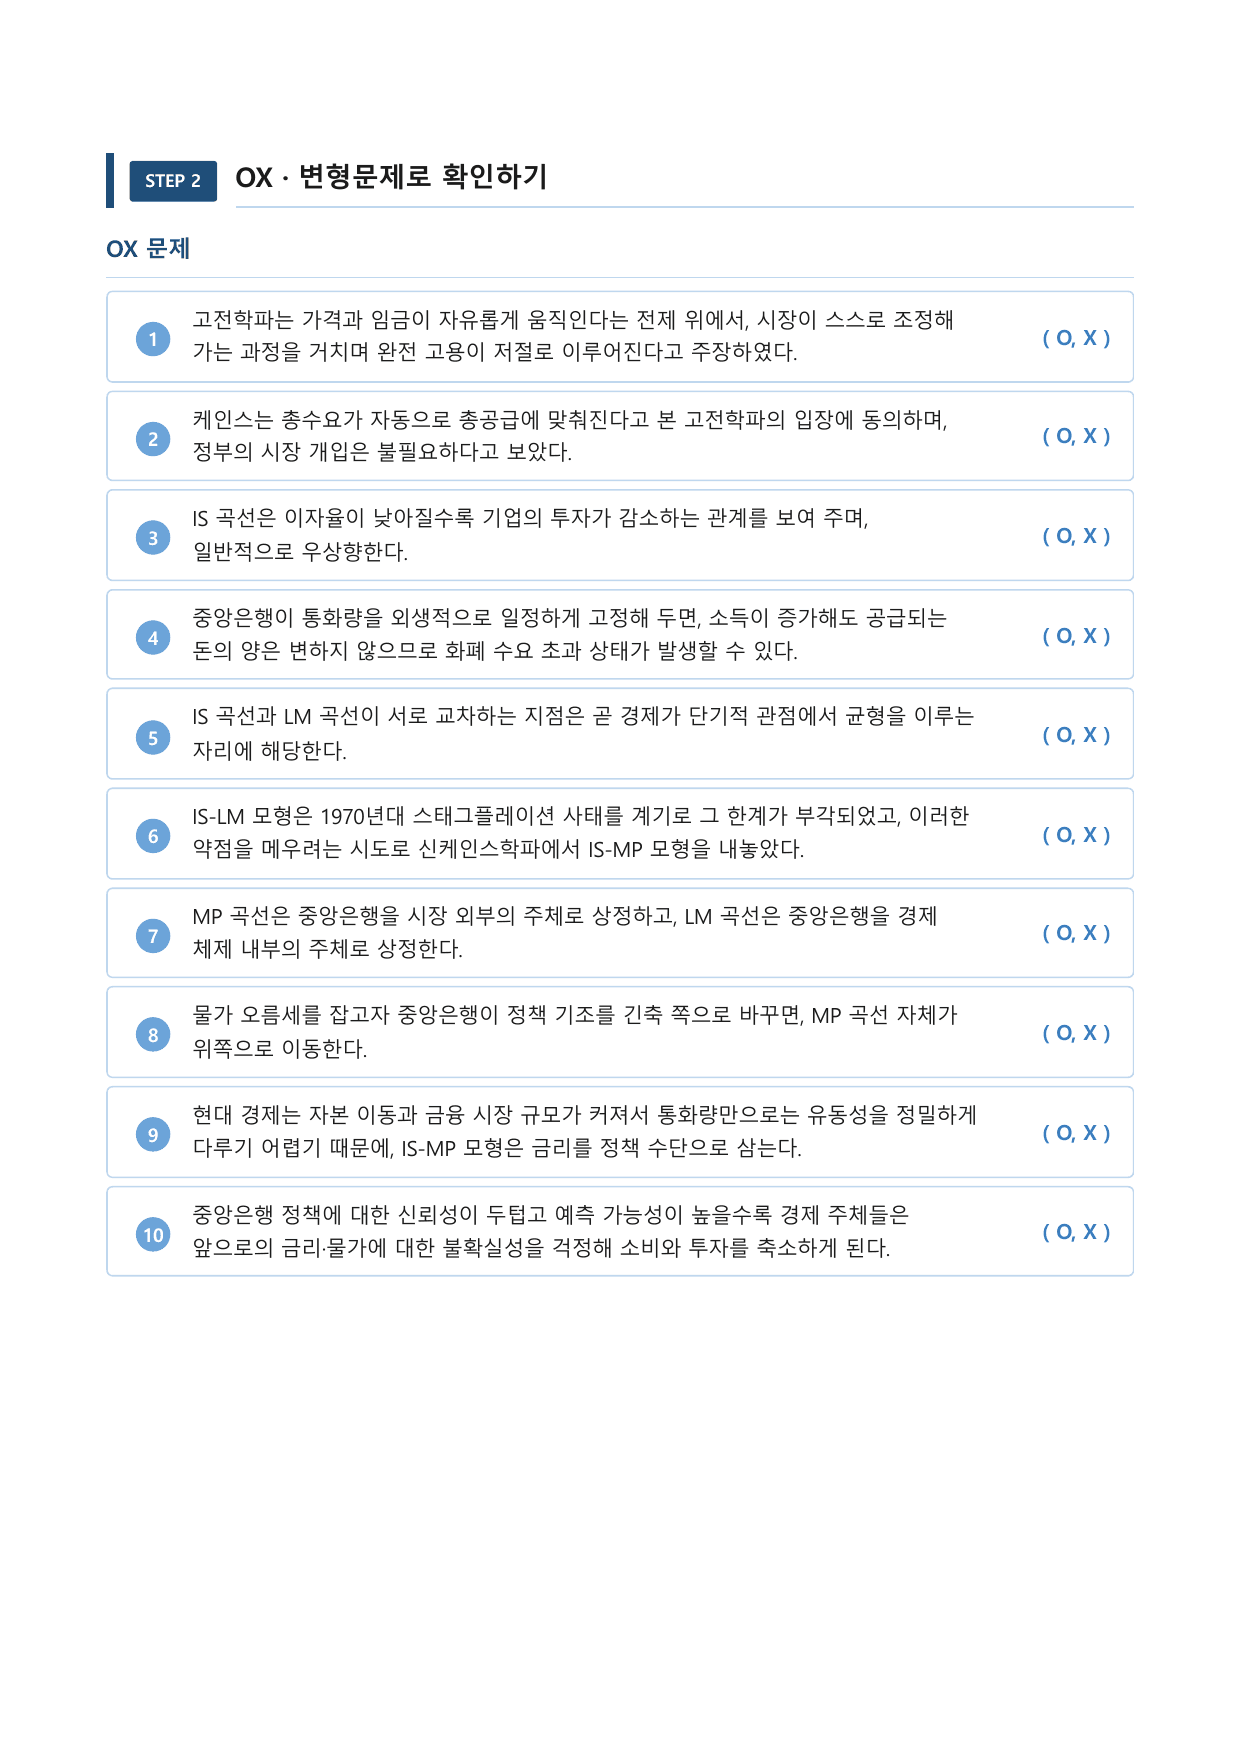Viewport: 1240px width, 1754px height.
Task: Click the line '체제 내부의 주체로 상정한다.'
Action: click(x=327, y=949)
